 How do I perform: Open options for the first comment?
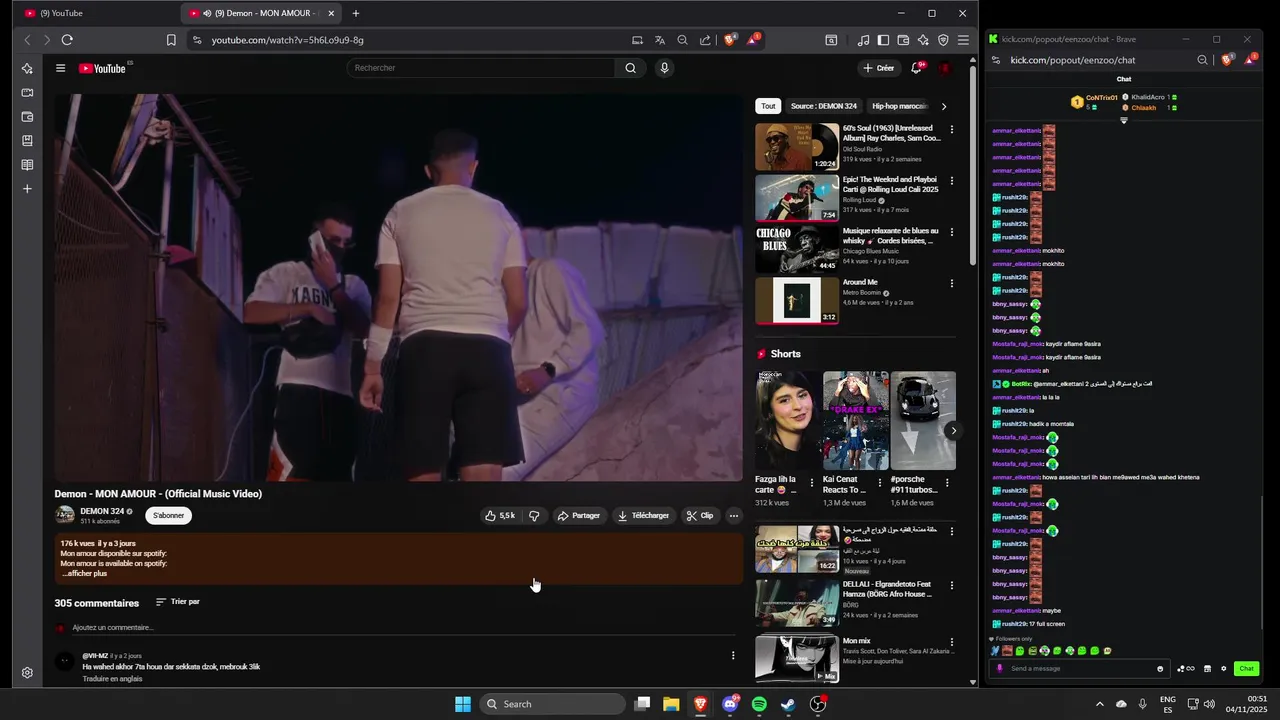(x=733, y=656)
